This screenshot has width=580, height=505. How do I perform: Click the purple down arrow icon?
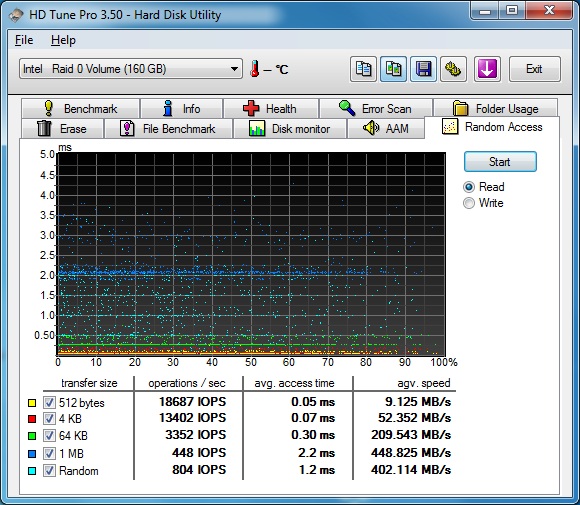point(487,69)
